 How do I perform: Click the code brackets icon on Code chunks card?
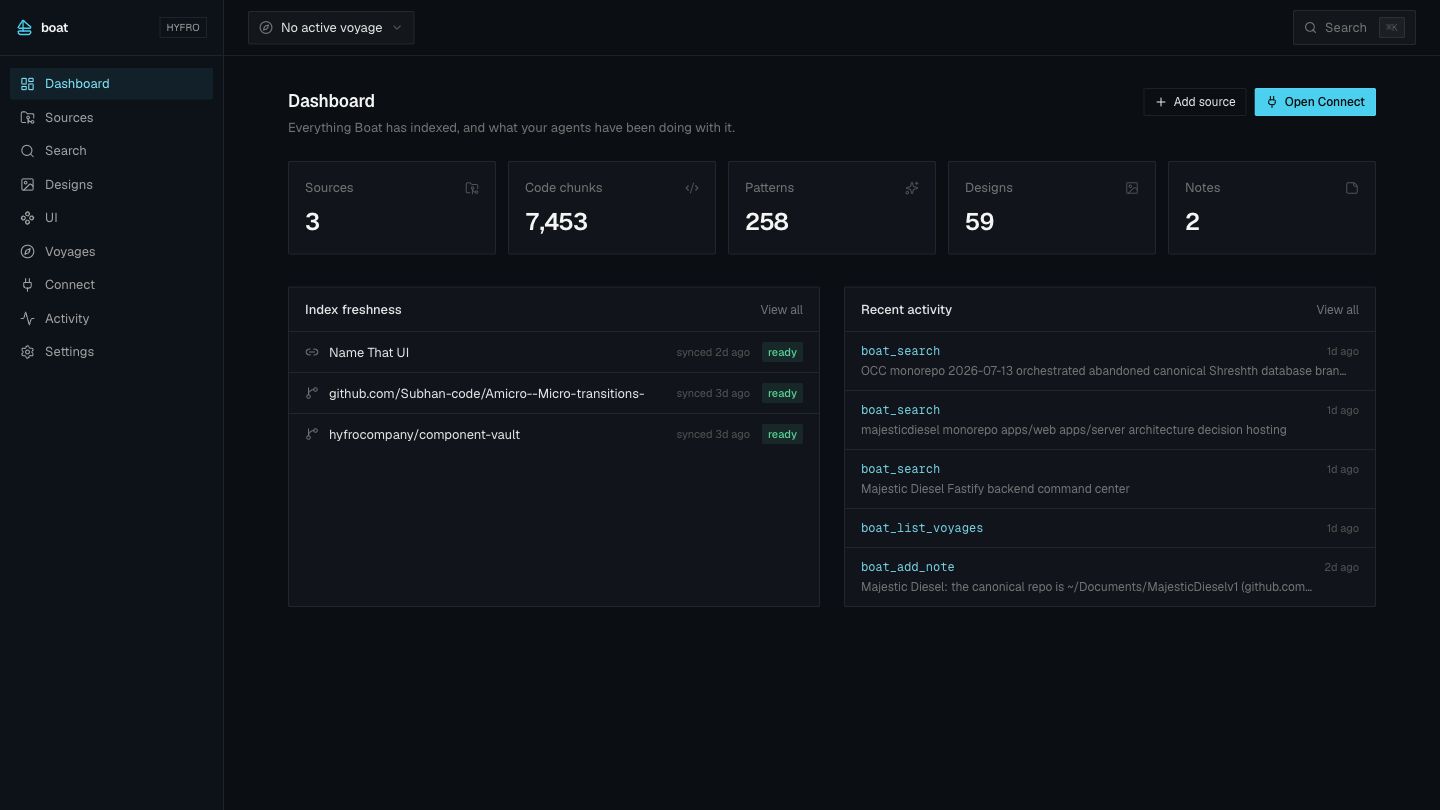(692, 188)
